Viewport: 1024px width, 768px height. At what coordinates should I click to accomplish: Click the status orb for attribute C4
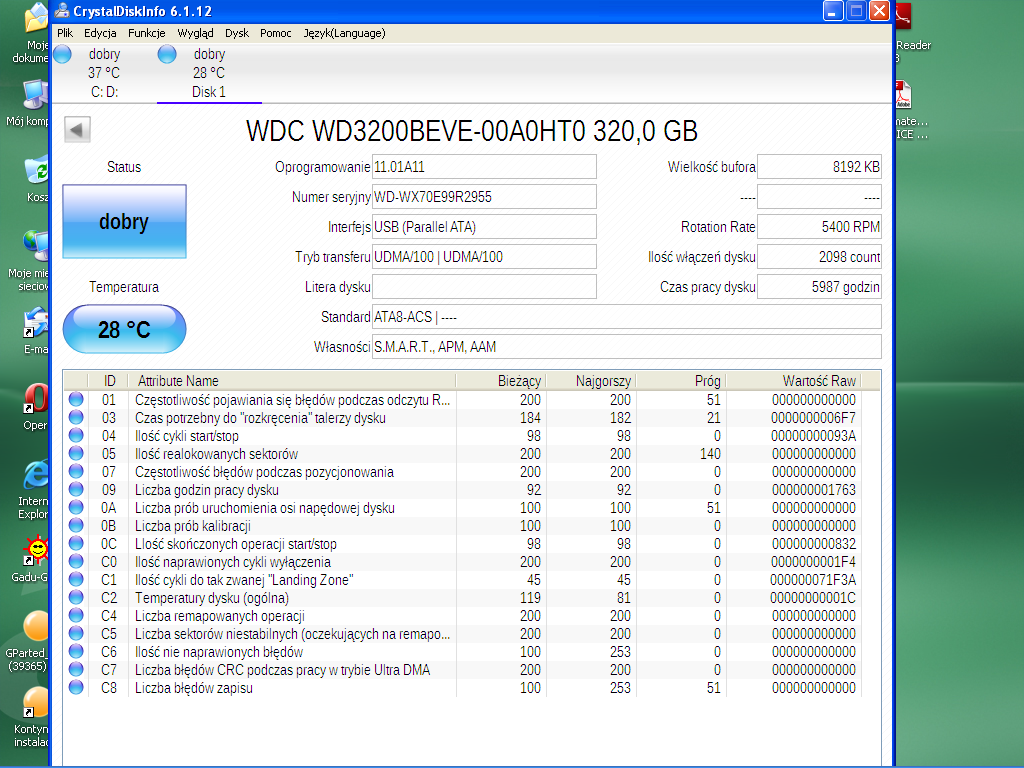coord(76,615)
